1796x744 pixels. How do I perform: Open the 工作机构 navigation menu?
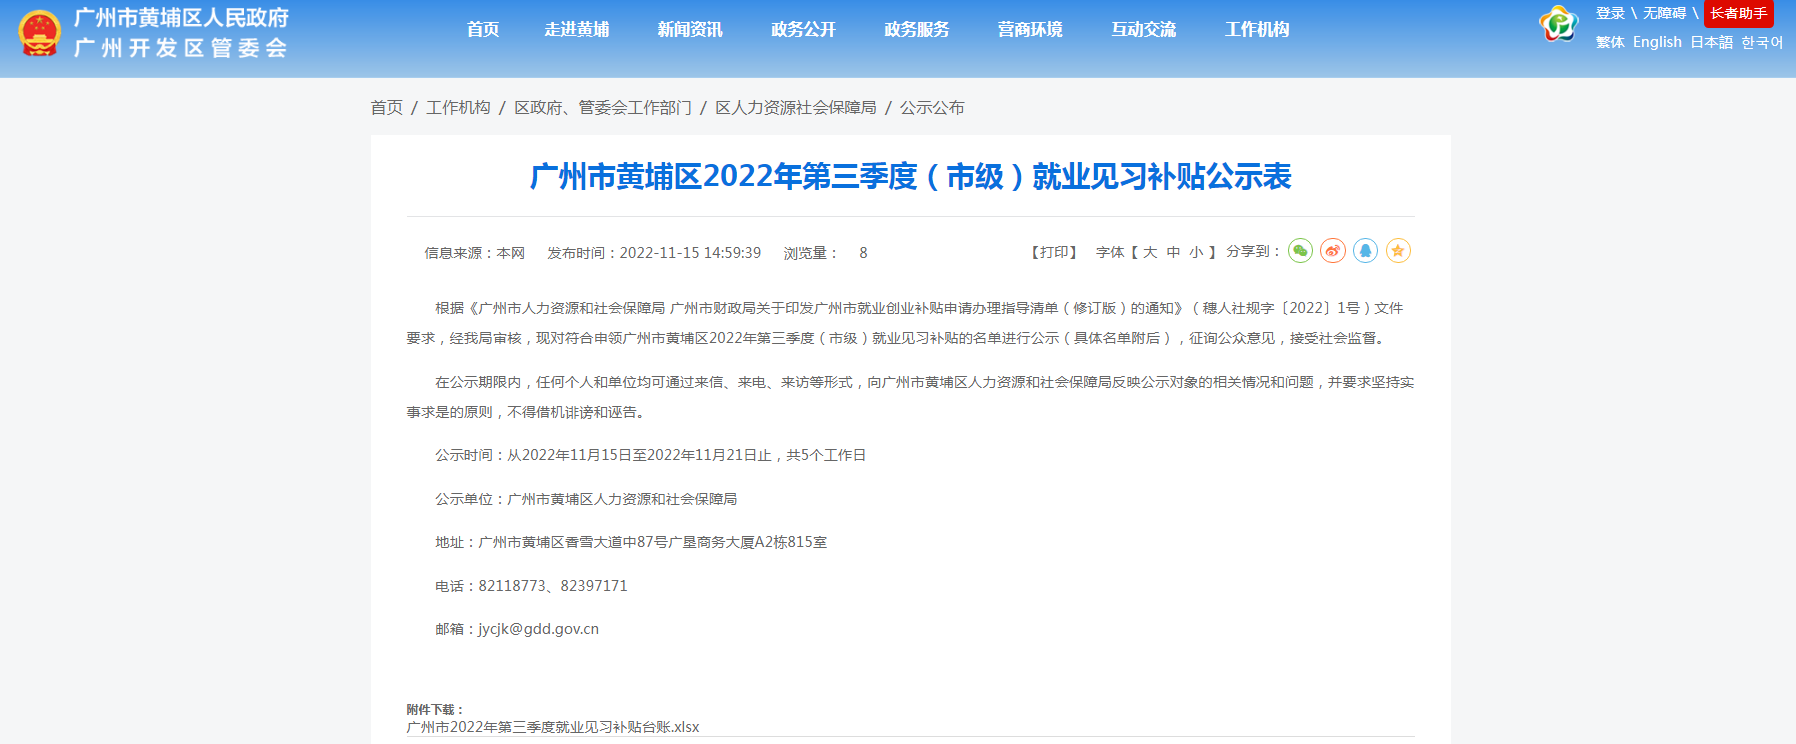coord(1257,30)
